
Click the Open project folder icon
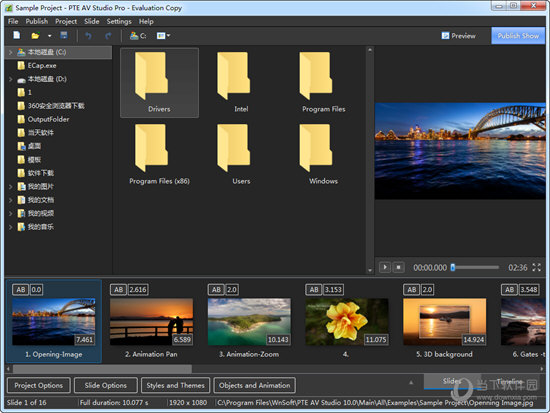coord(35,36)
